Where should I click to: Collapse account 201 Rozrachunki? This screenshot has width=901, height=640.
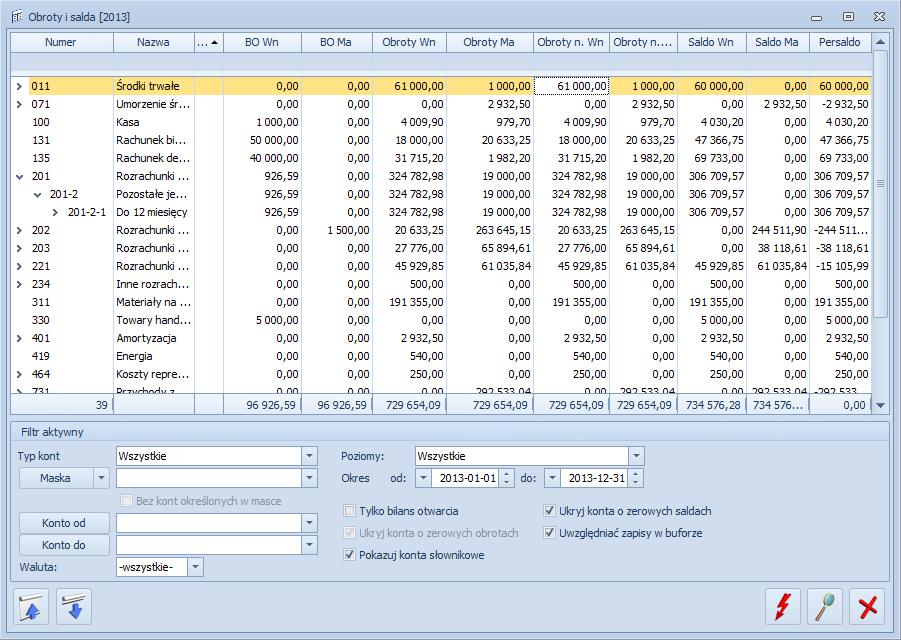tap(20, 176)
